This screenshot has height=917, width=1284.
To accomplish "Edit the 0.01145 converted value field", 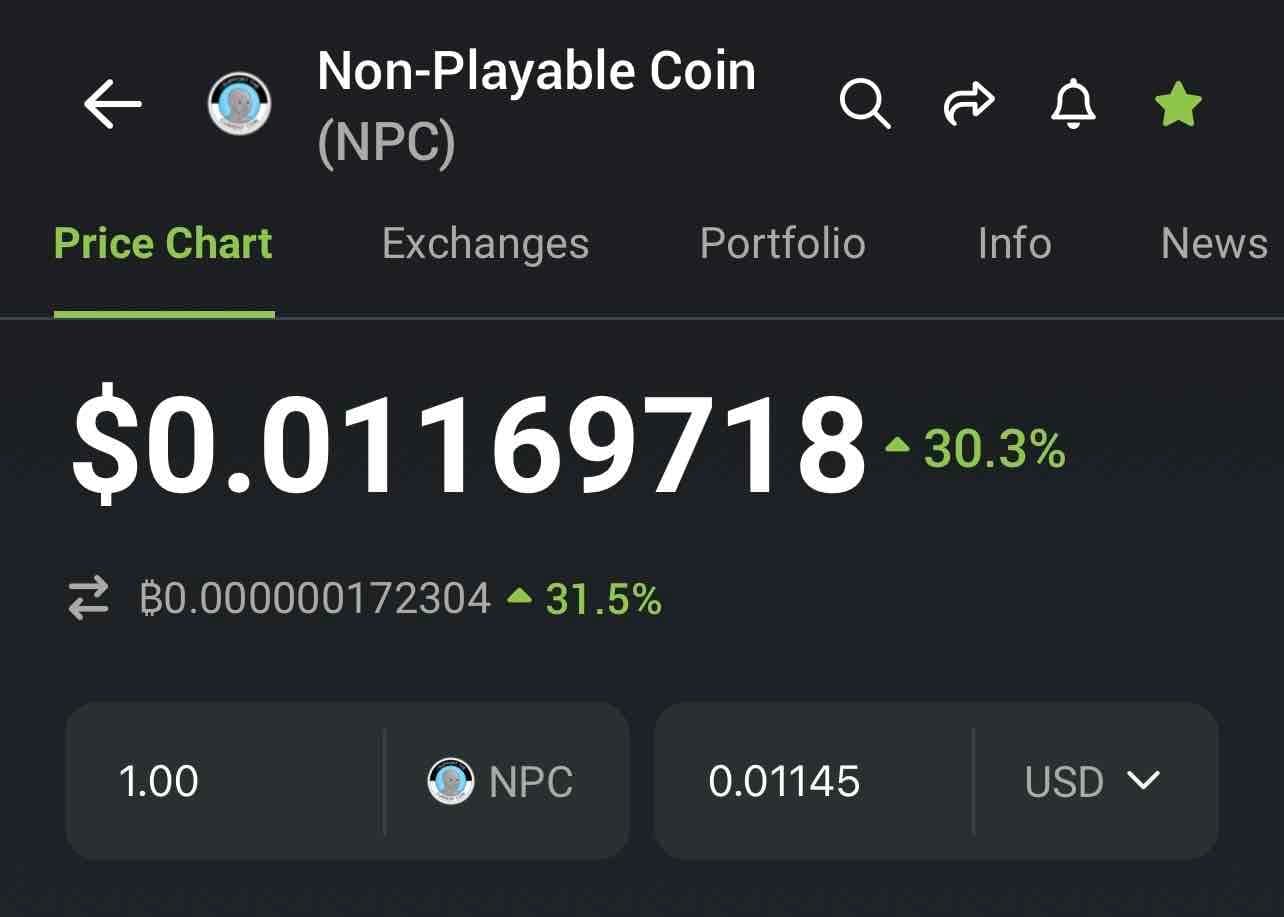I will 810,781.
